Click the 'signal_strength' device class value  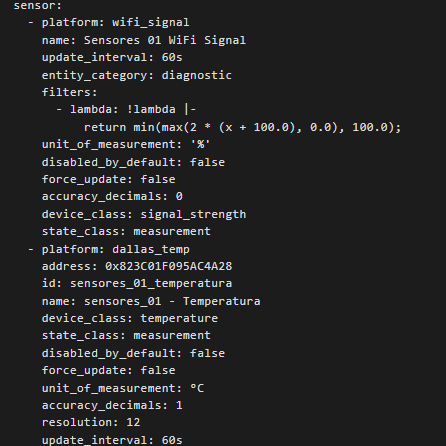(193, 214)
